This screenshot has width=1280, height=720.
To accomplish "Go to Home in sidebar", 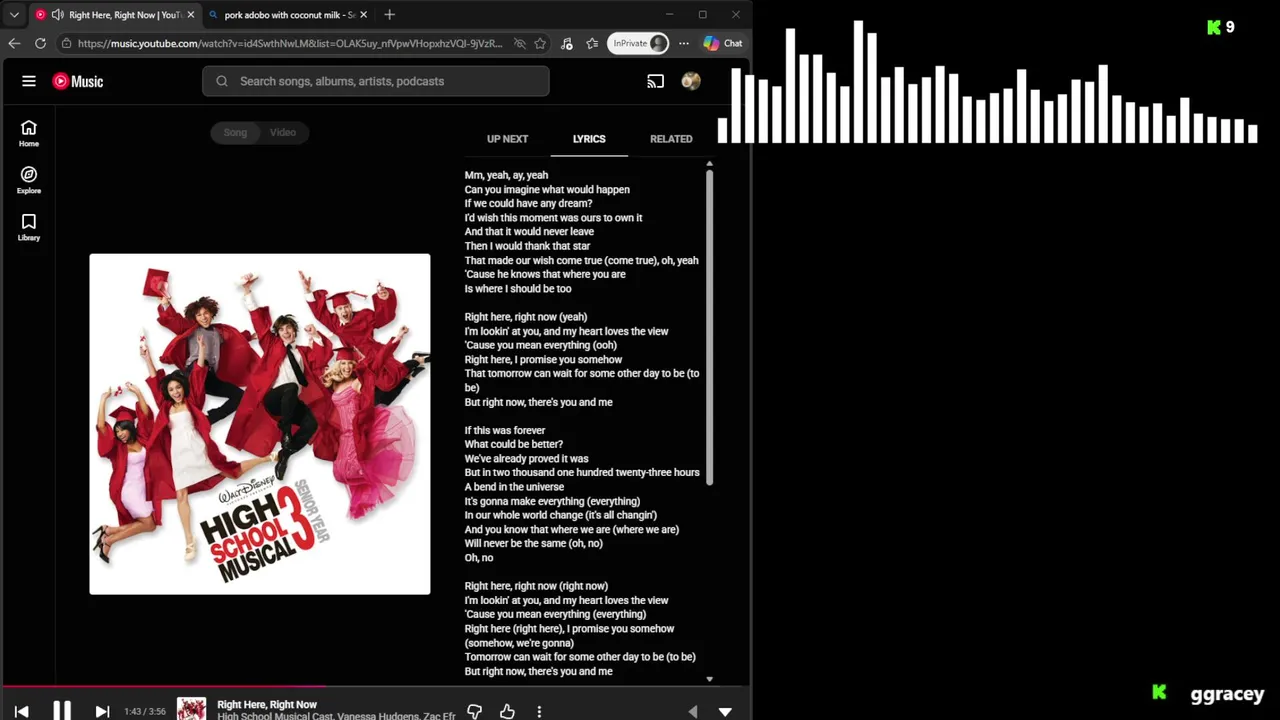I will click(x=29, y=133).
